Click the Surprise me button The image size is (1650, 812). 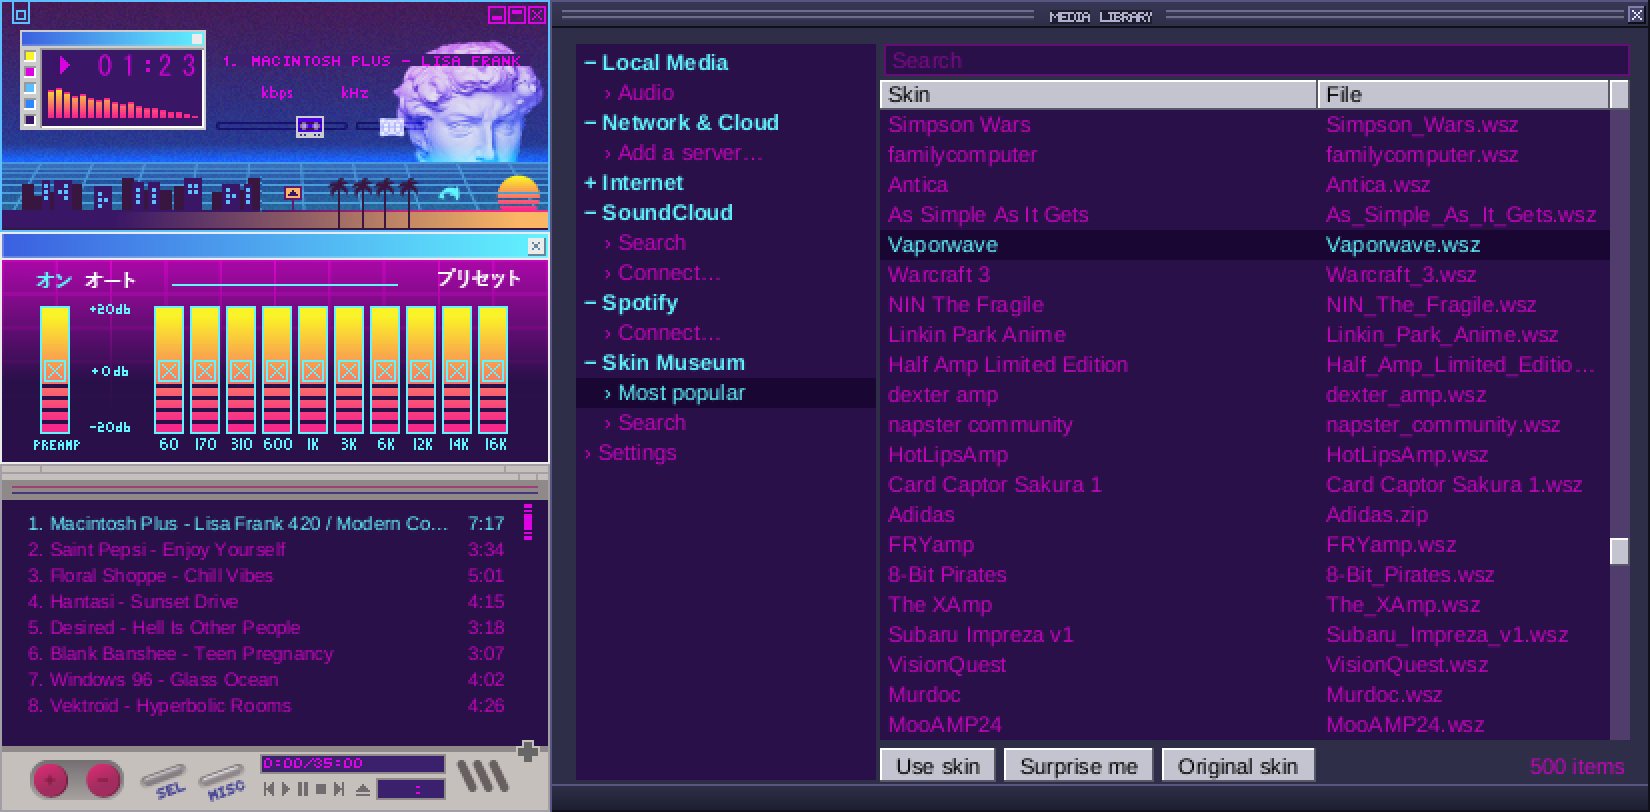pyautogui.click(x=1079, y=766)
